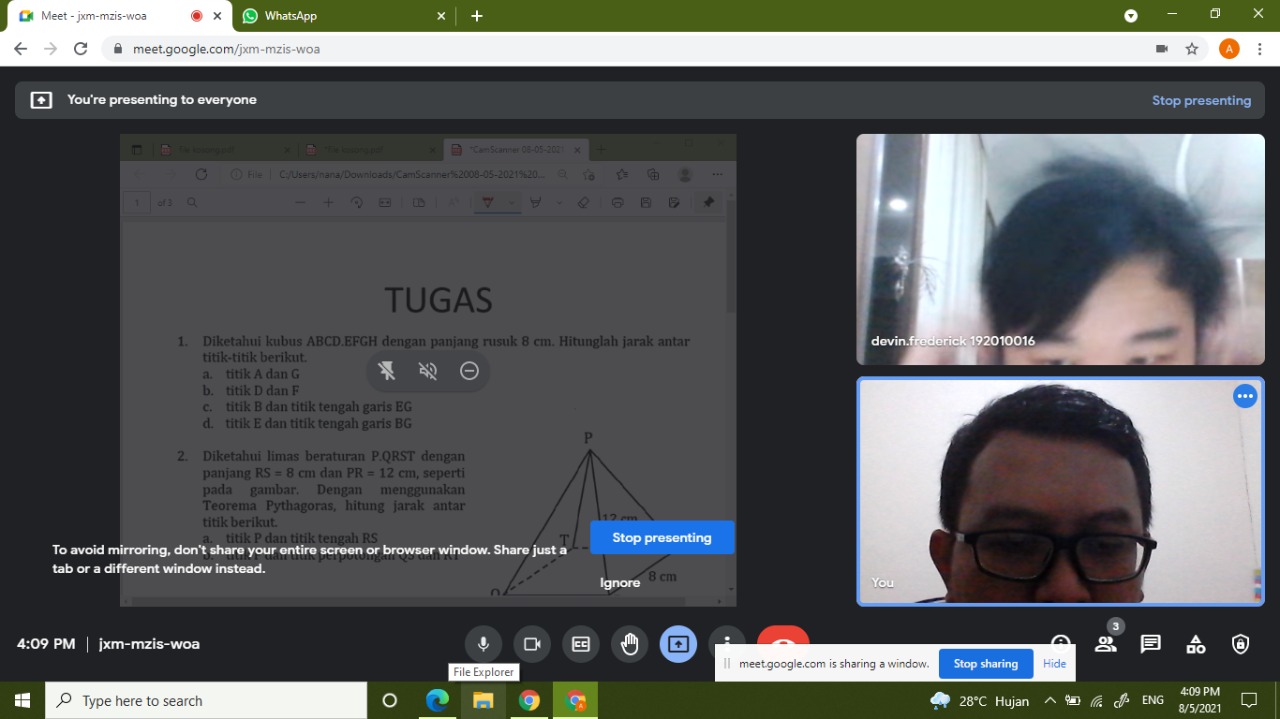Unpin the presentation tile icon

coord(387,371)
